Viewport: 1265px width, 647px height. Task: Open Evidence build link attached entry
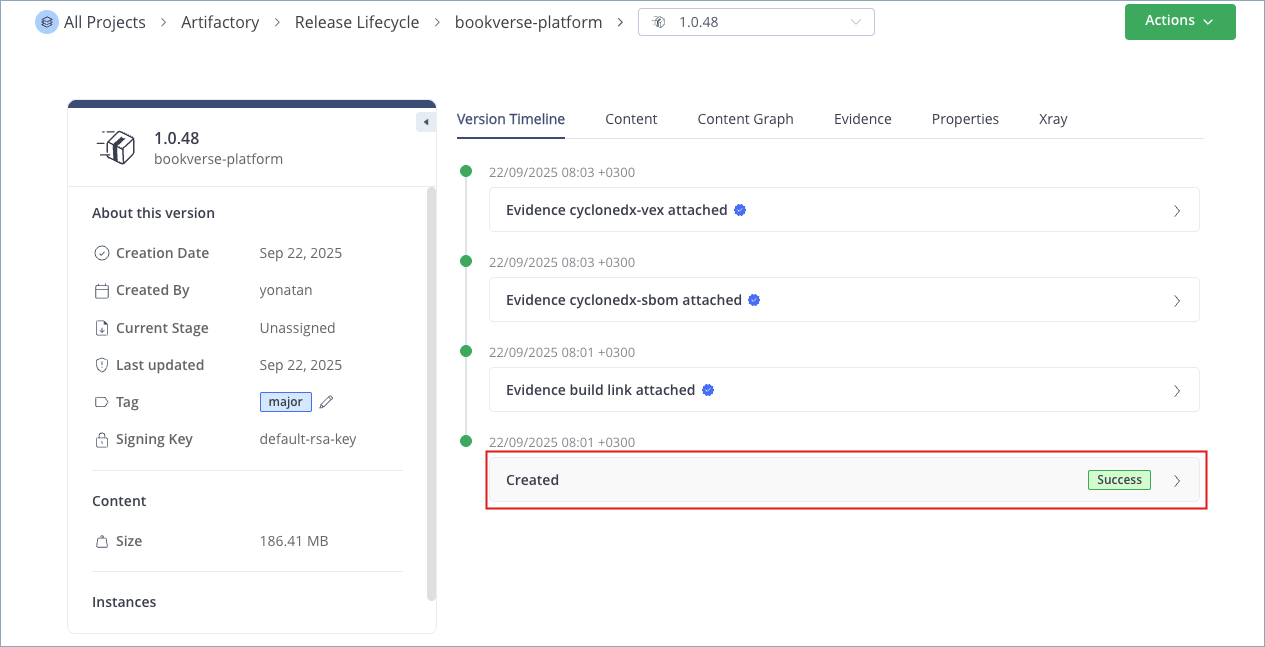pos(844,390)
